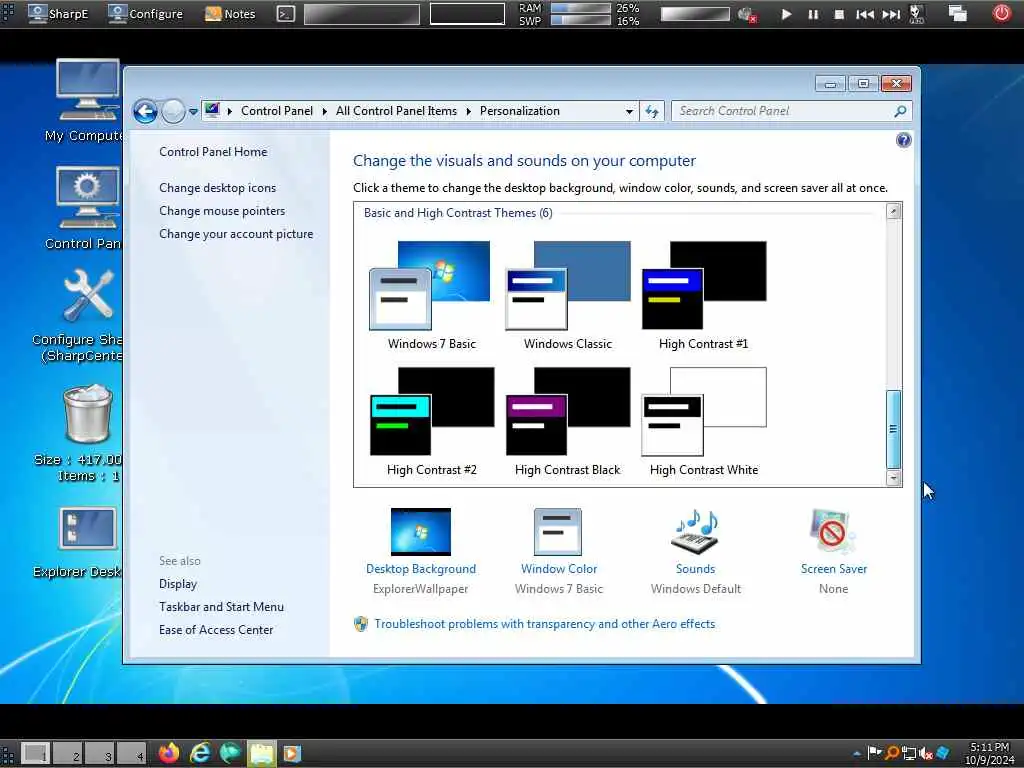Switch to virtual desktop 2

pos(68,754)
